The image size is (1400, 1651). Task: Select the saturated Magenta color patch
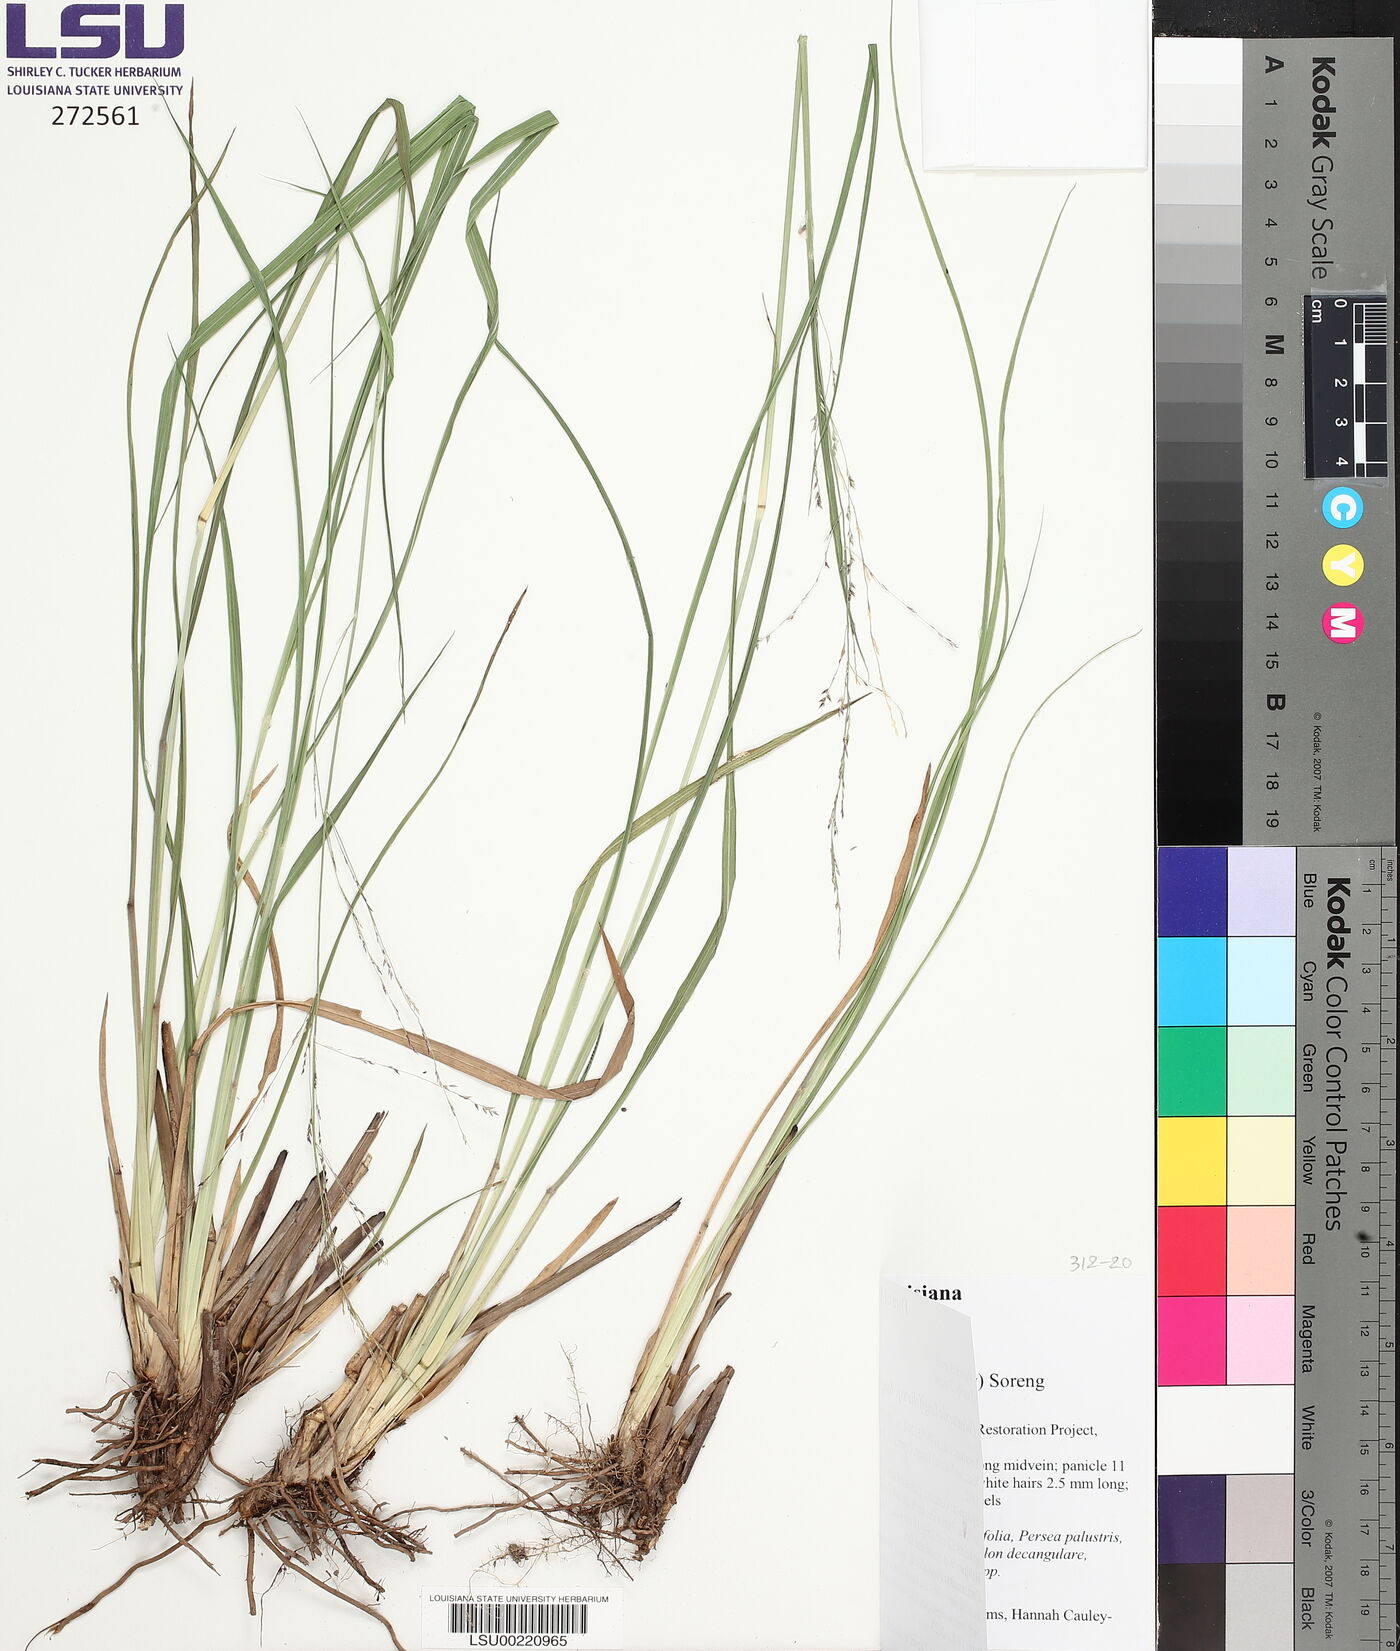1192,1340
